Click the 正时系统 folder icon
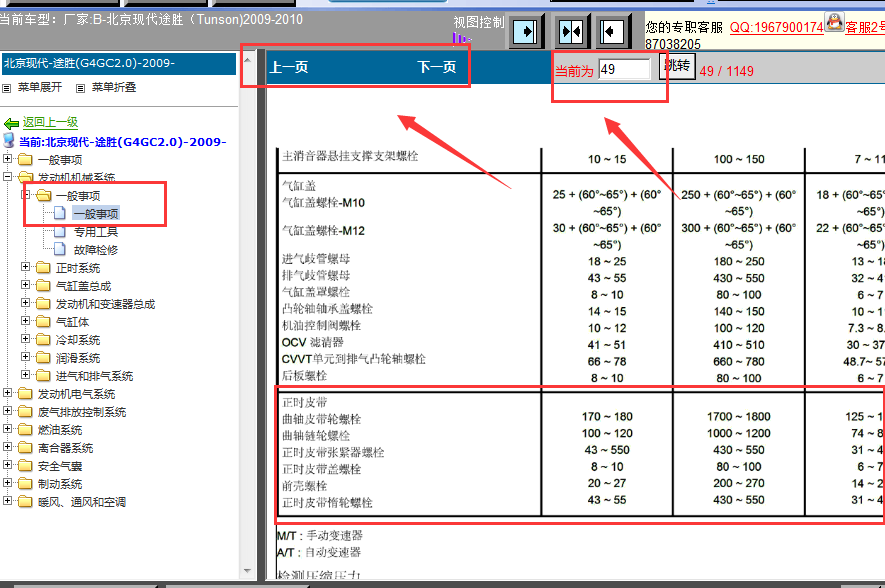 click(43, 267)
